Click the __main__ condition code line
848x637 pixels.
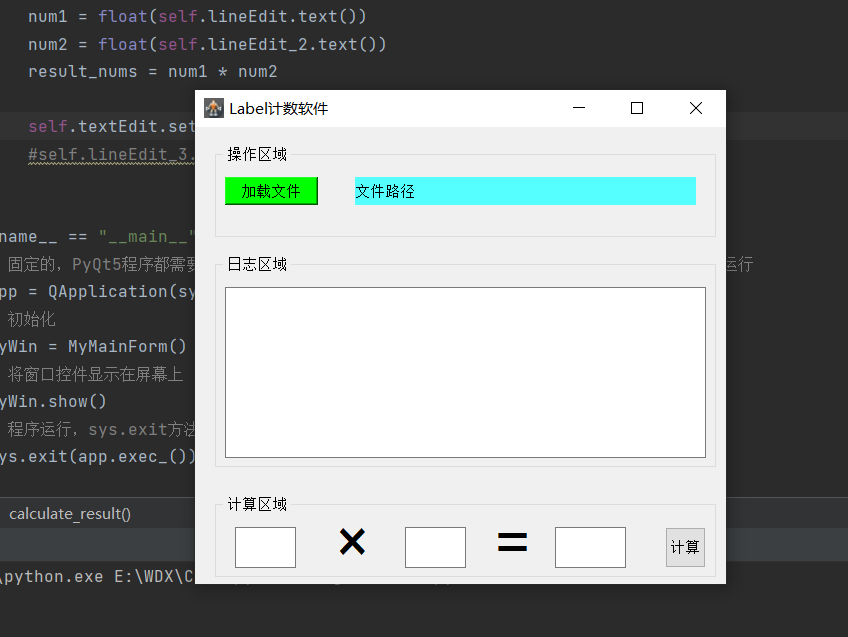click(97, 236)
